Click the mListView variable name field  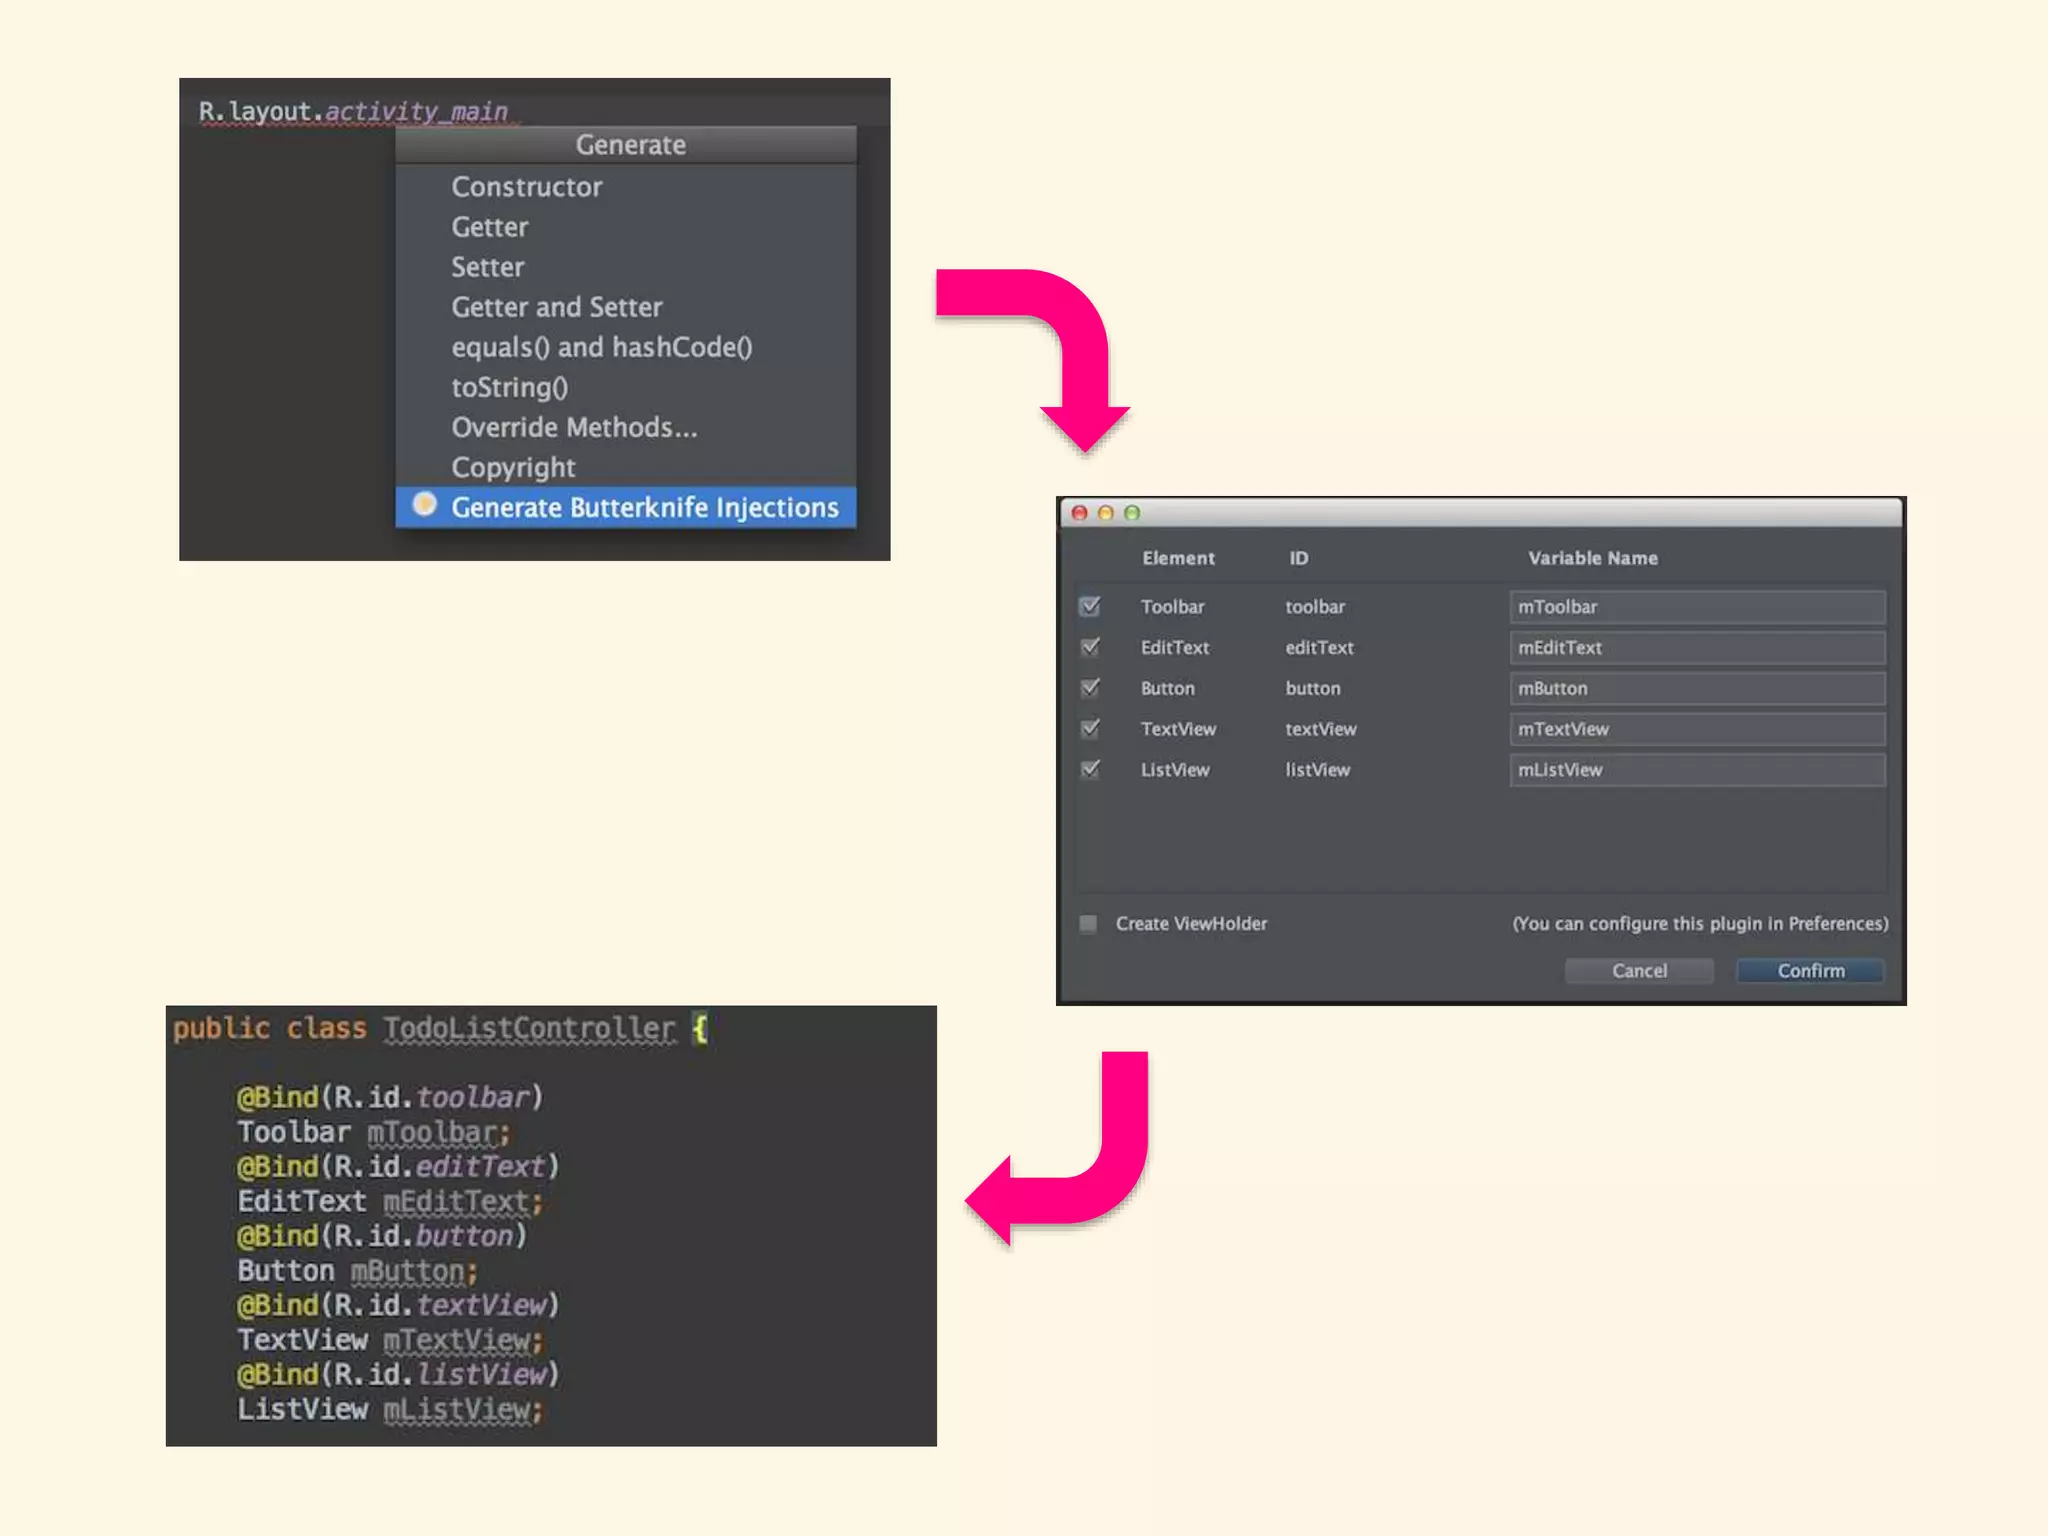pos(1696,770)
